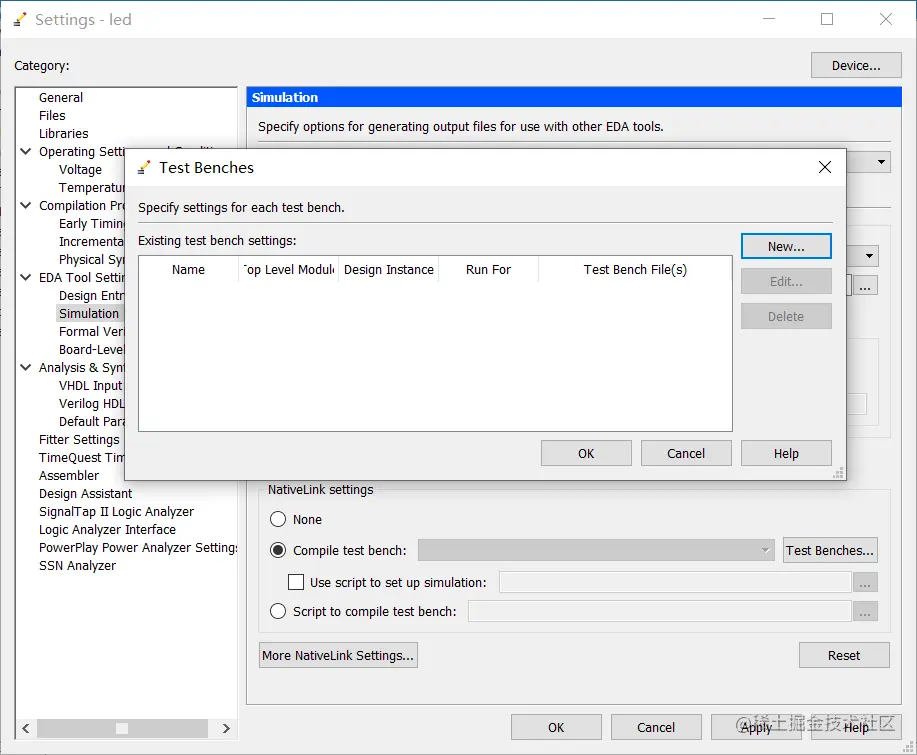Select Temperature category in tree
This screenshot has width=917, height=755.
(x=91, y=188)
